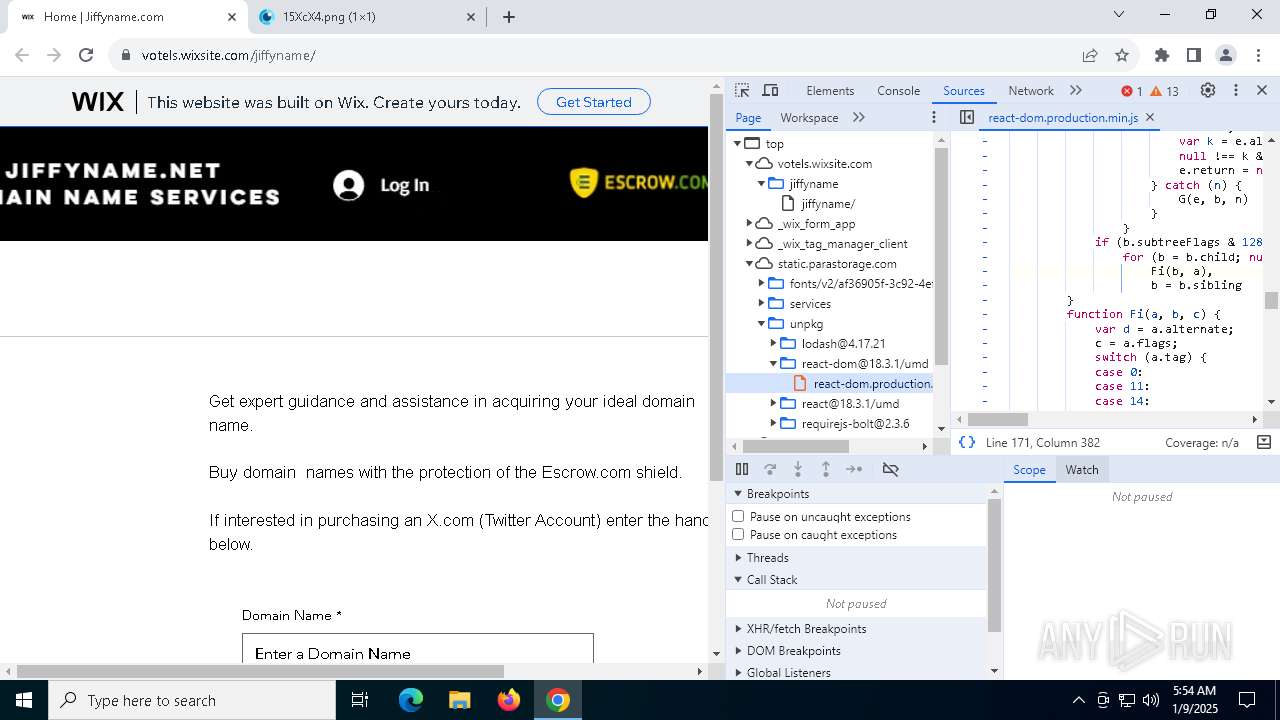Reload the page
This screenshot has width=1280, height=720.
[x=86, y=55]
